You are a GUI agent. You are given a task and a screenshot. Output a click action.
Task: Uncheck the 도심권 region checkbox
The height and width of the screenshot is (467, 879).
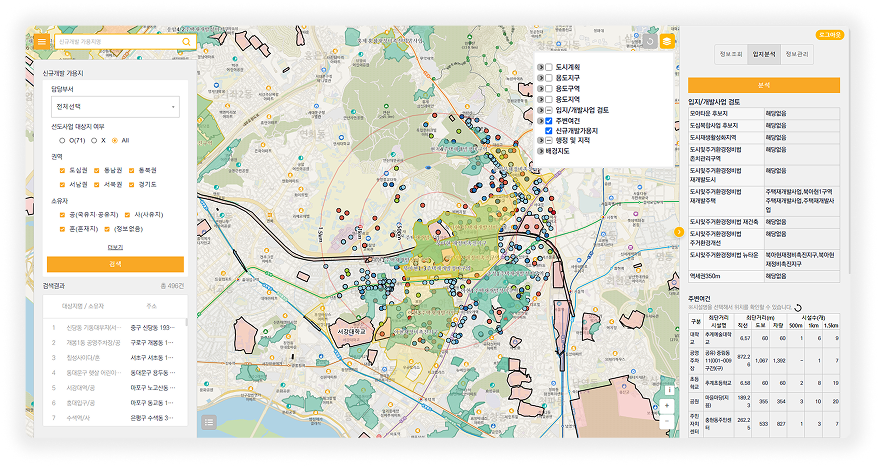tap(62, 170)
